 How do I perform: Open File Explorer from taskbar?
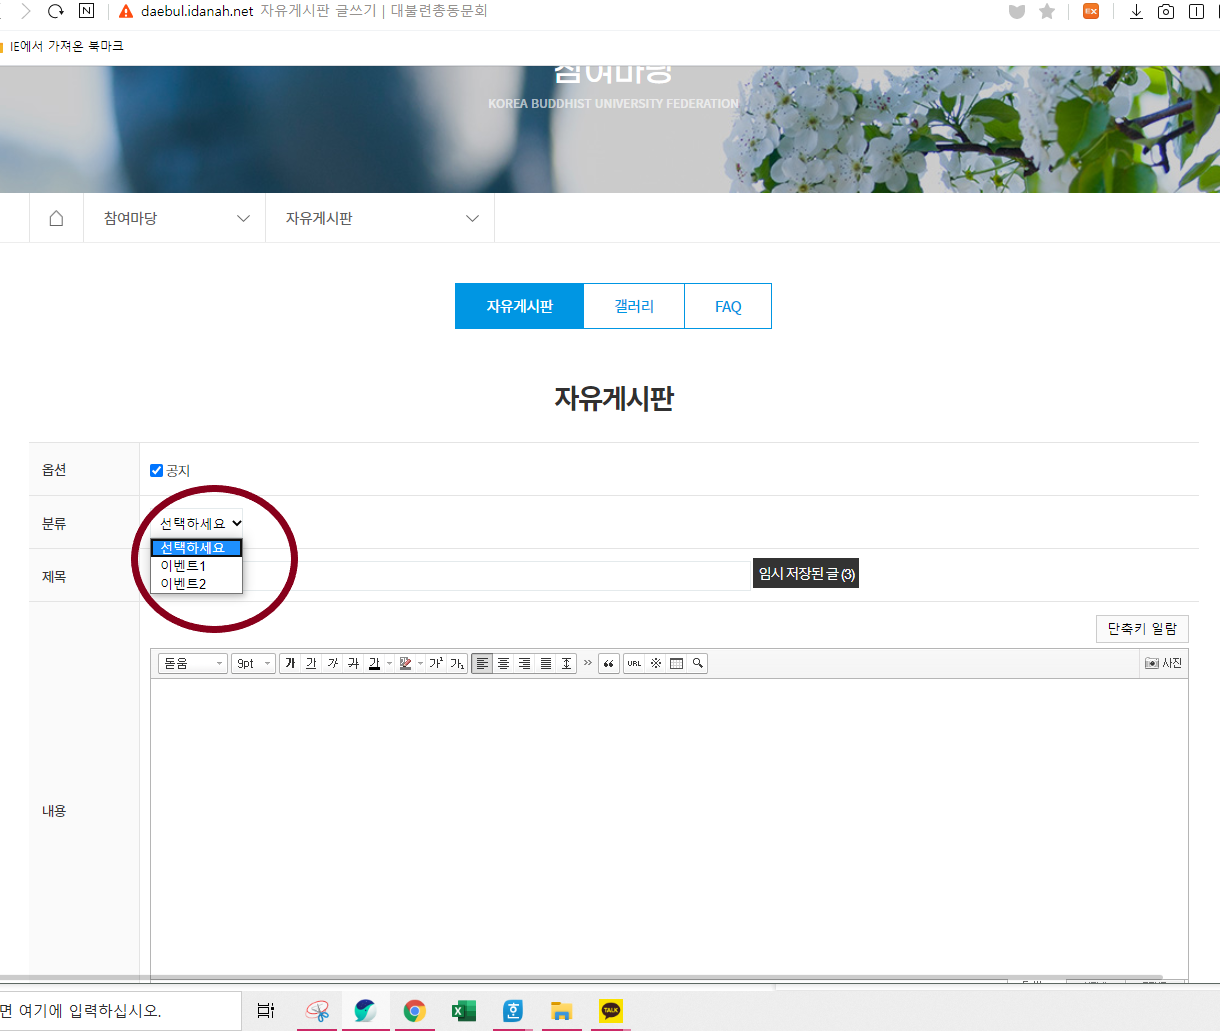click(x=561, y=1011)
